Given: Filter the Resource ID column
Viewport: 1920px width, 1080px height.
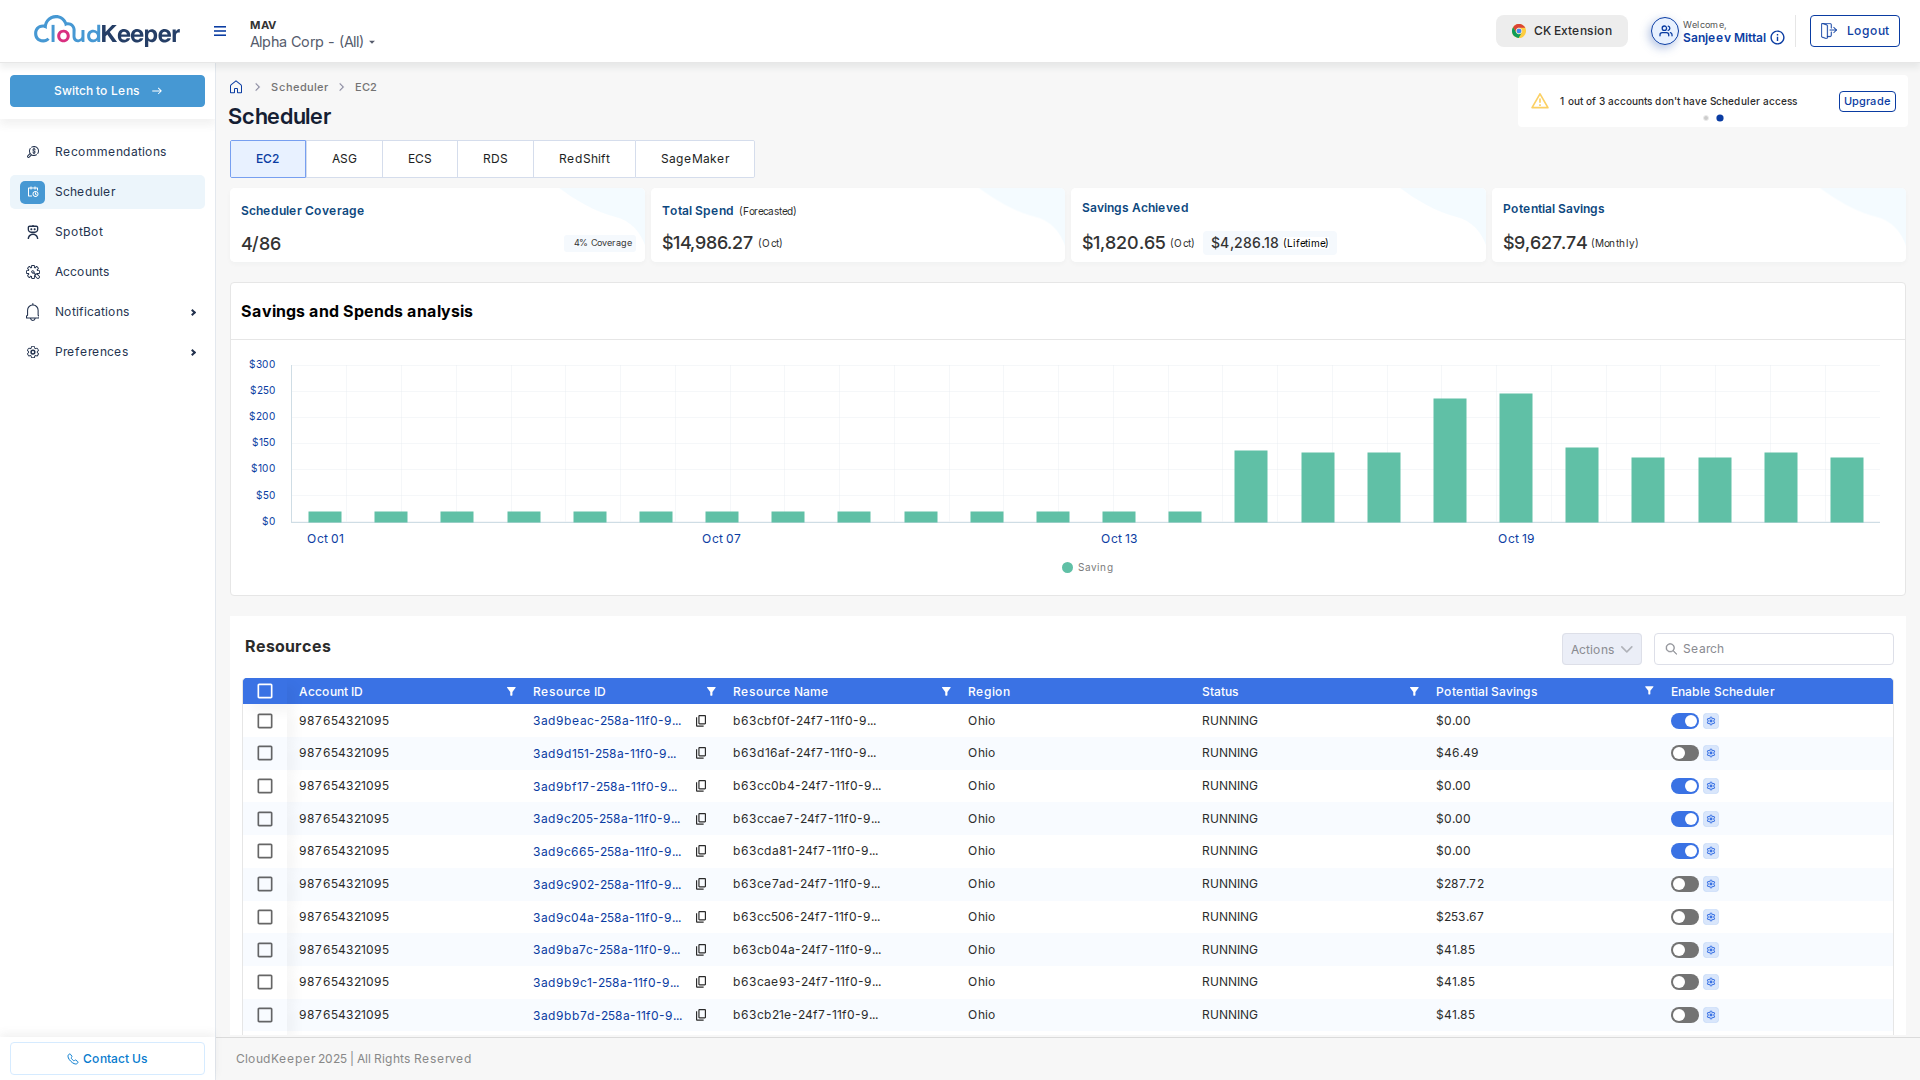Looking at the screenshot, I should [x=711, y=692].
